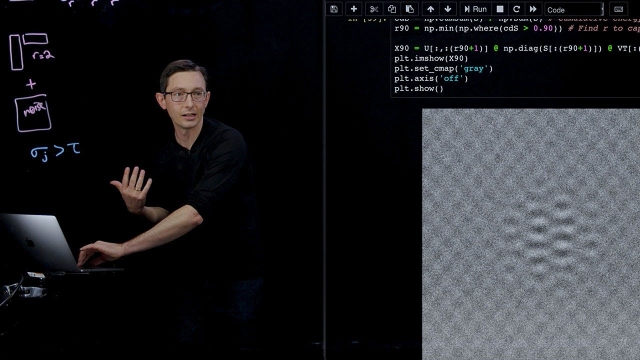The height and width of the screenshot is (360, 640).
Task: Move the selected cell up
Action: [x=431, y=9]
